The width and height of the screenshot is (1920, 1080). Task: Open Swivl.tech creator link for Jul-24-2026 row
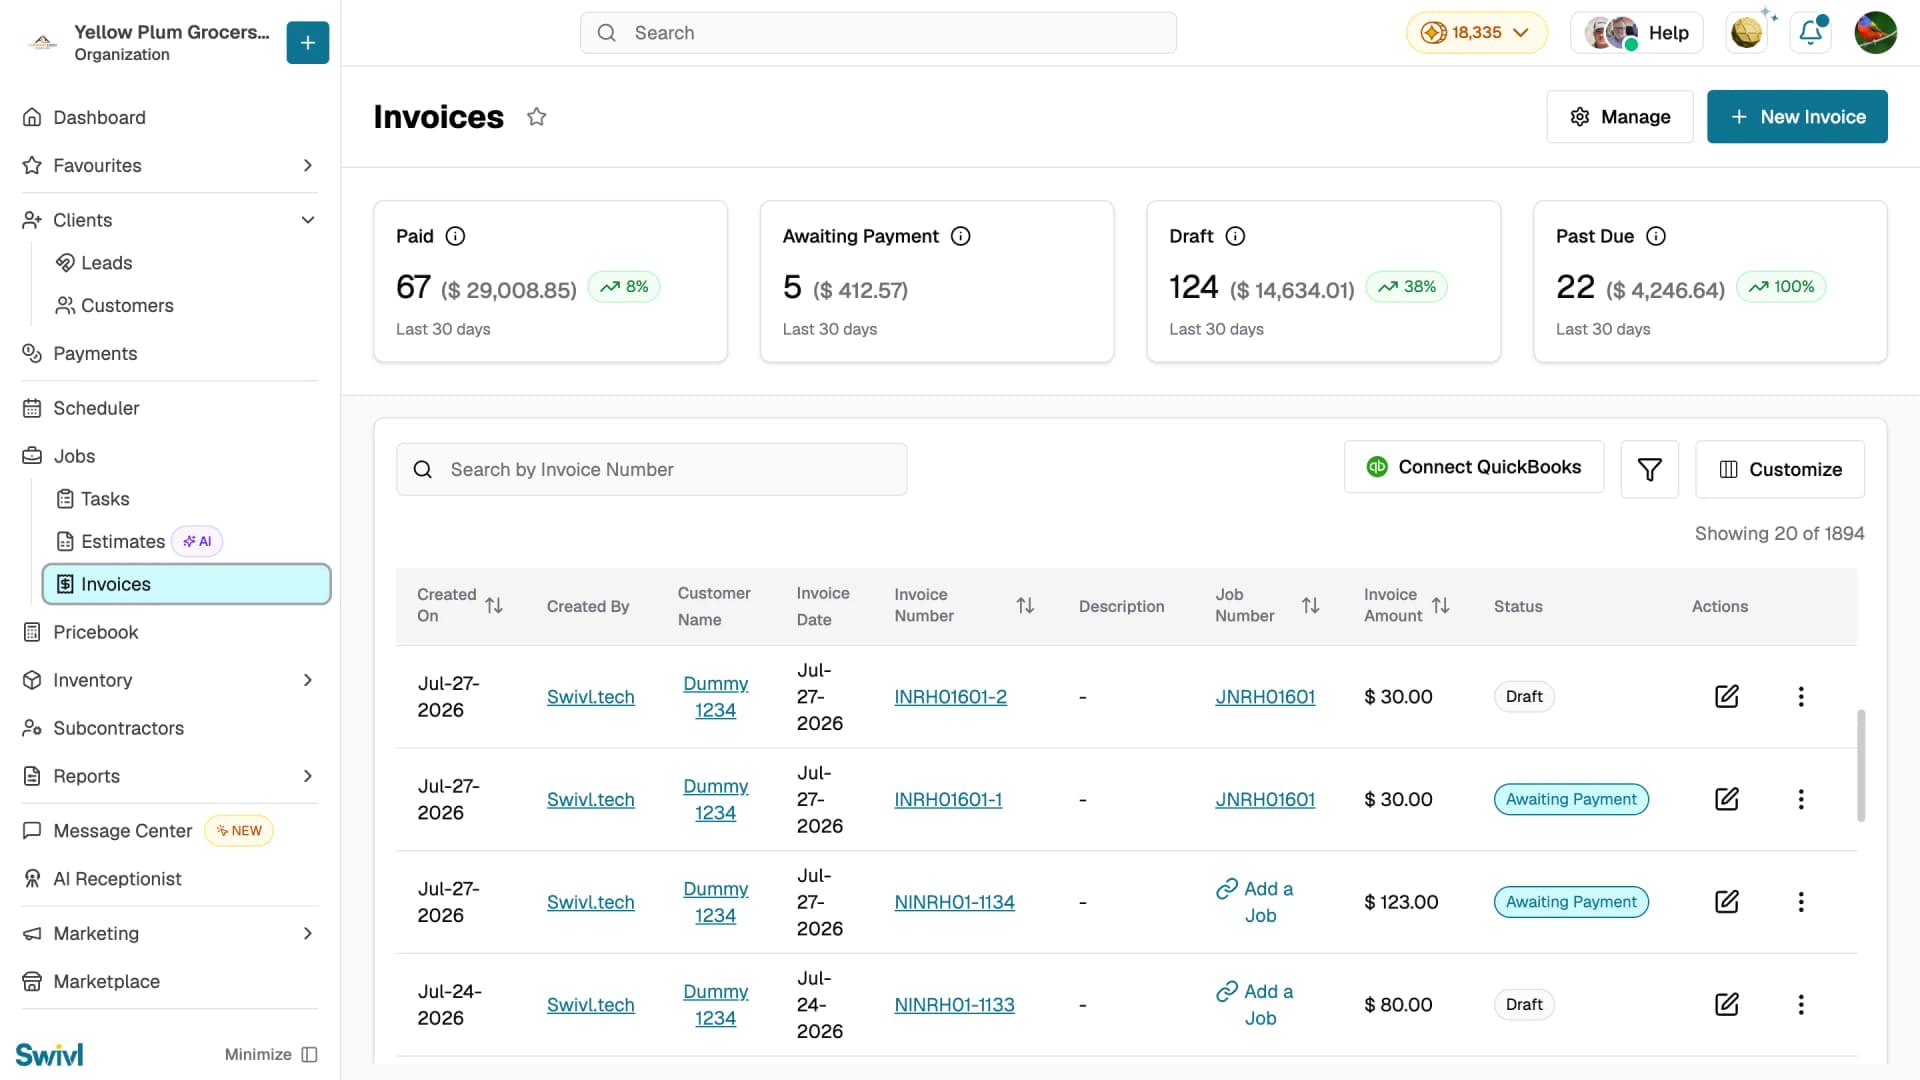pos(590,1005)
